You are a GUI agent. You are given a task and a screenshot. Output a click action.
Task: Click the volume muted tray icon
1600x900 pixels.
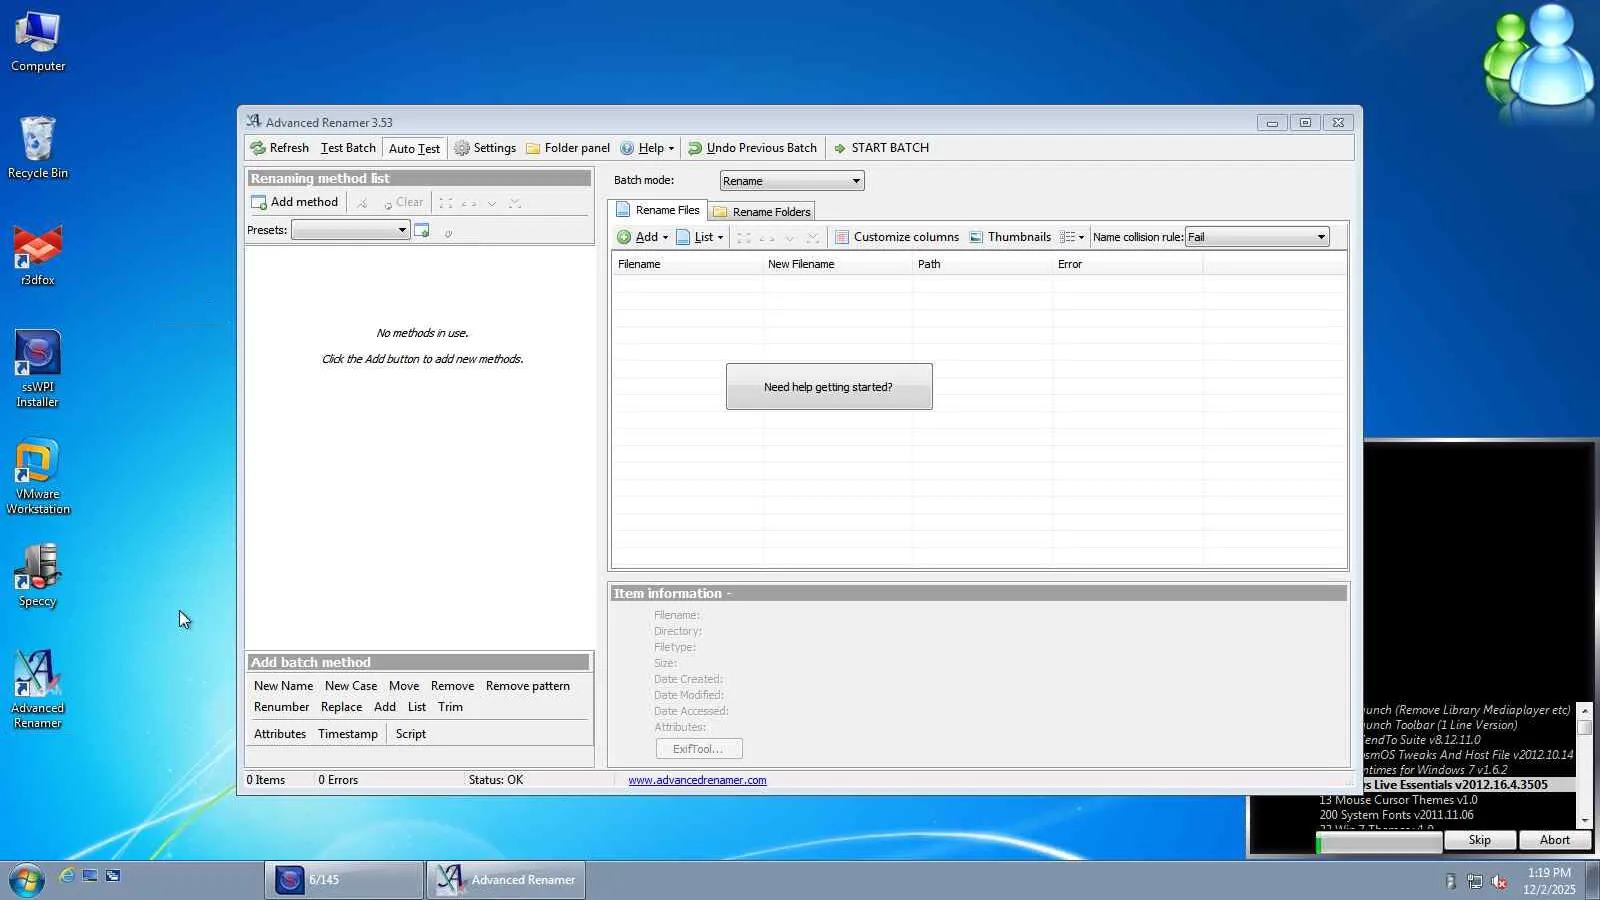[1499, 881]
